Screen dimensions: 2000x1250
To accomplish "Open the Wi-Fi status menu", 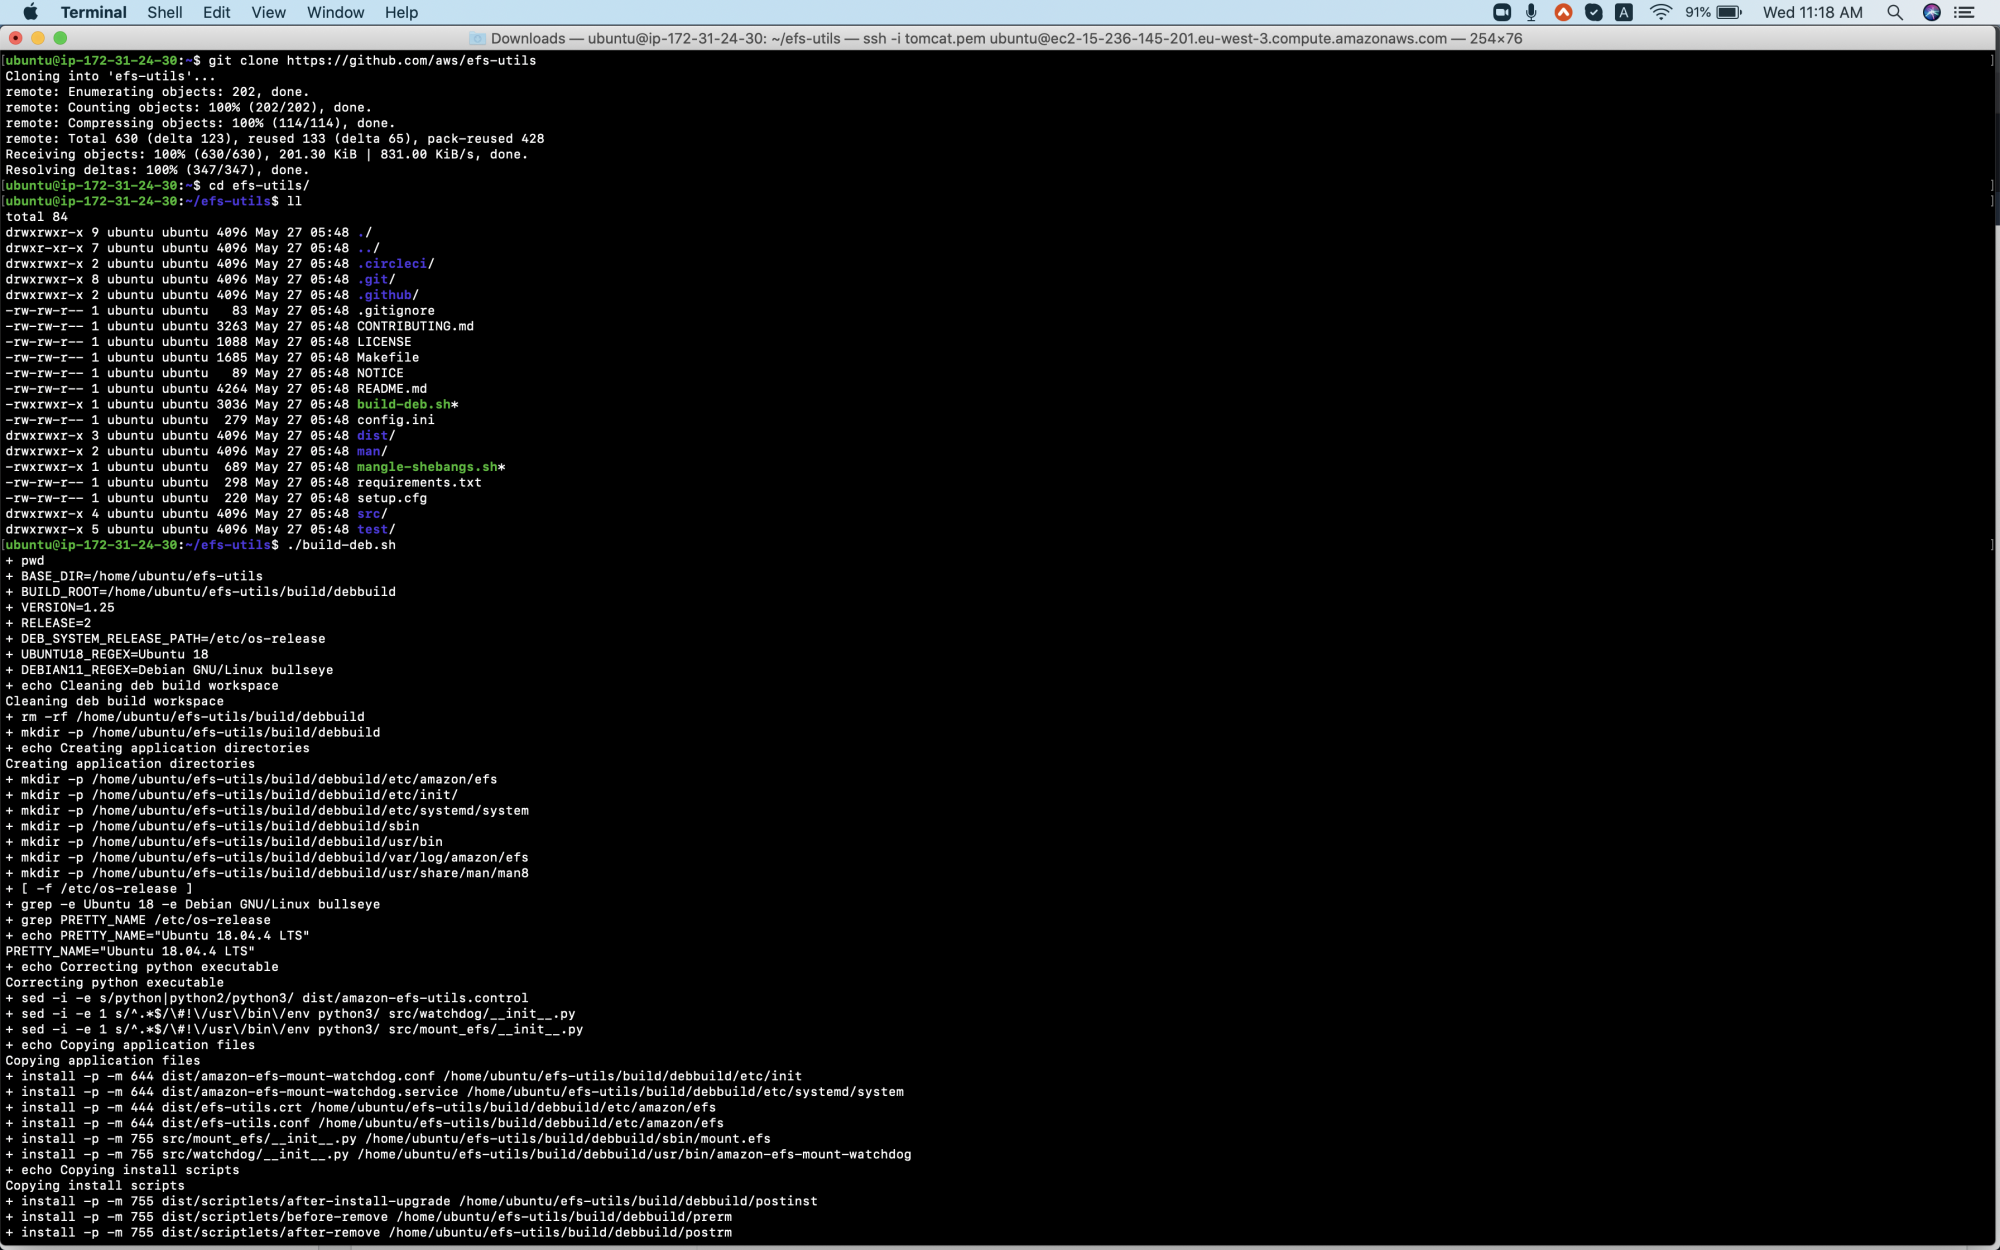I will pos(1660,12).
